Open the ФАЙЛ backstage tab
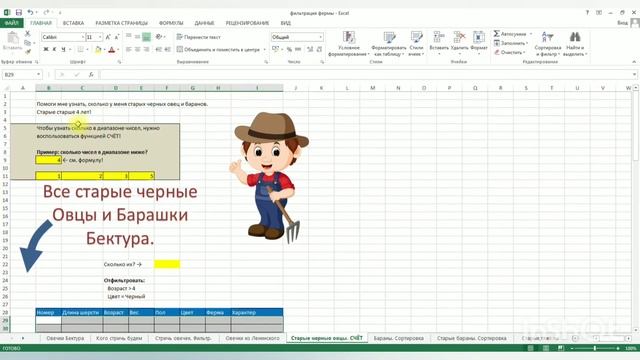The image size is (640, 360). click(11, 23)
